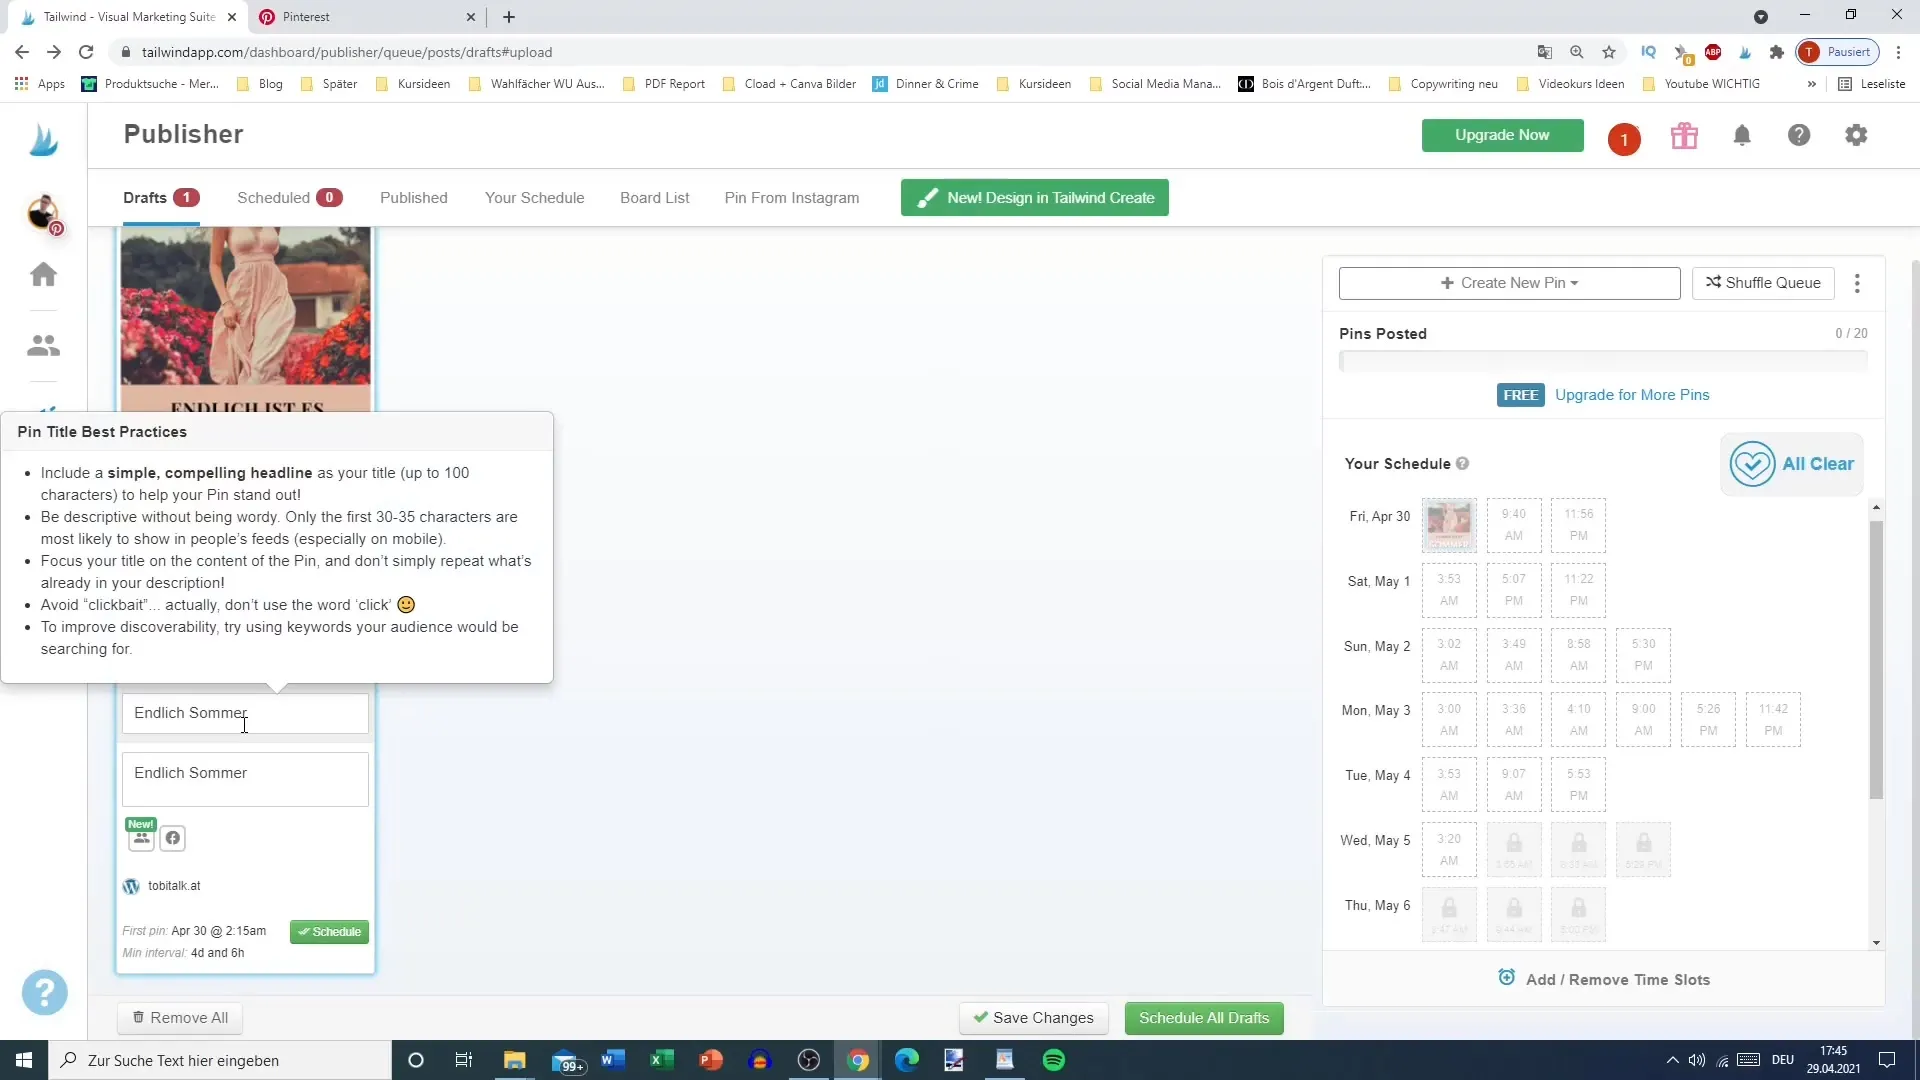1920x1080 pixels.
Task: Click the Tailwind logo icon
Action: [x=43, y=140]
